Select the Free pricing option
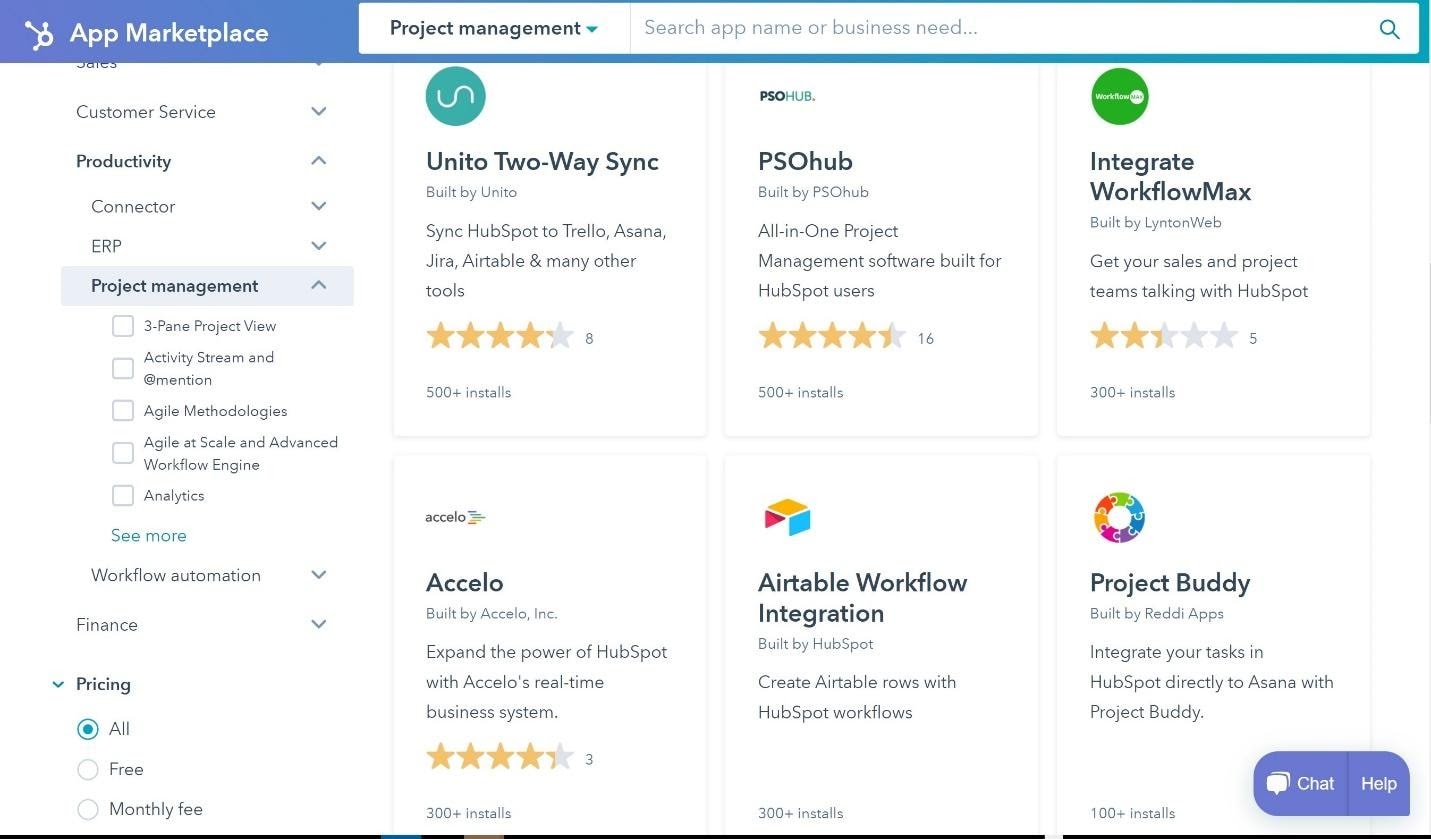 pyautogui.click(x=88, y=769)
